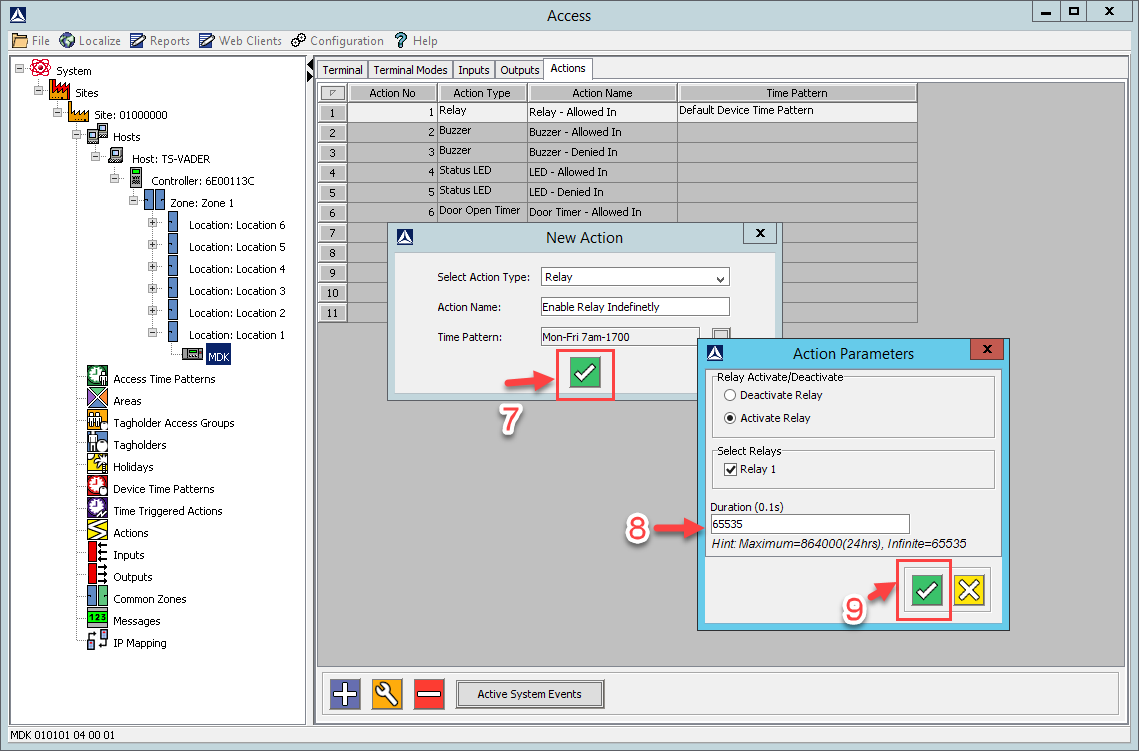The width and height of the screenshot is (1139, 751).
Task: Click the Delete (minus) action button
Action: pos(429,694)
